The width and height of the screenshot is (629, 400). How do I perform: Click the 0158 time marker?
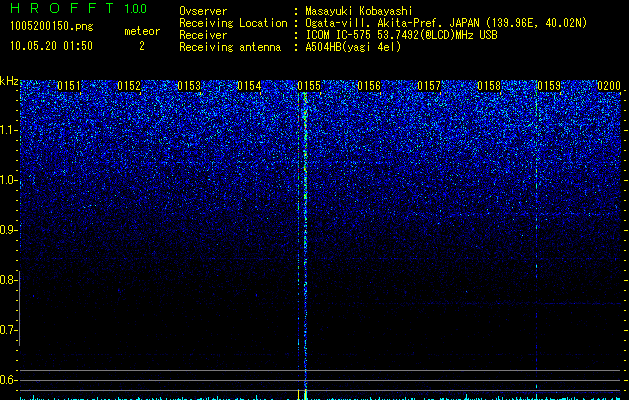pyautogui.click(x=489, y=86)
